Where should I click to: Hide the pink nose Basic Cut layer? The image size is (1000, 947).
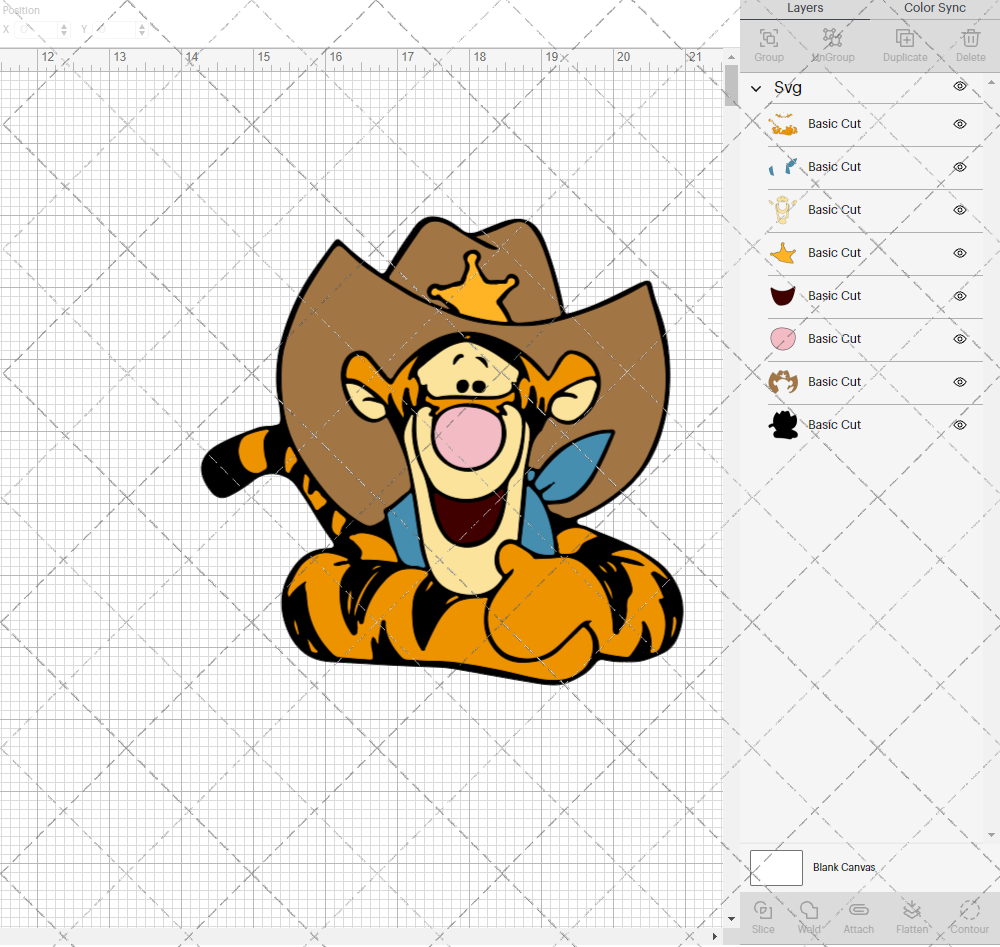point(960,339)
